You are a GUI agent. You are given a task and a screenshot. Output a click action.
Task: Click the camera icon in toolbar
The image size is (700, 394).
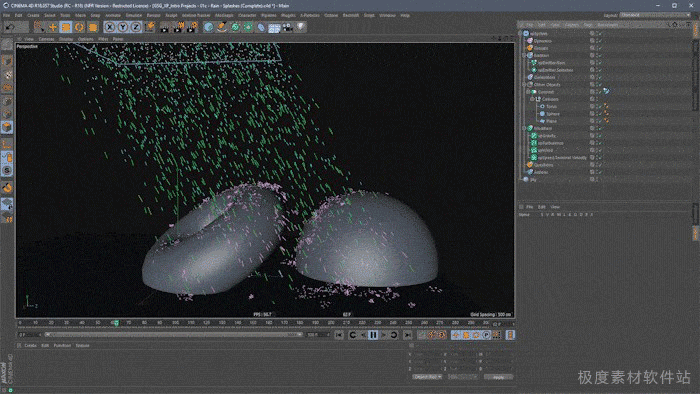[x=288, y=27]
